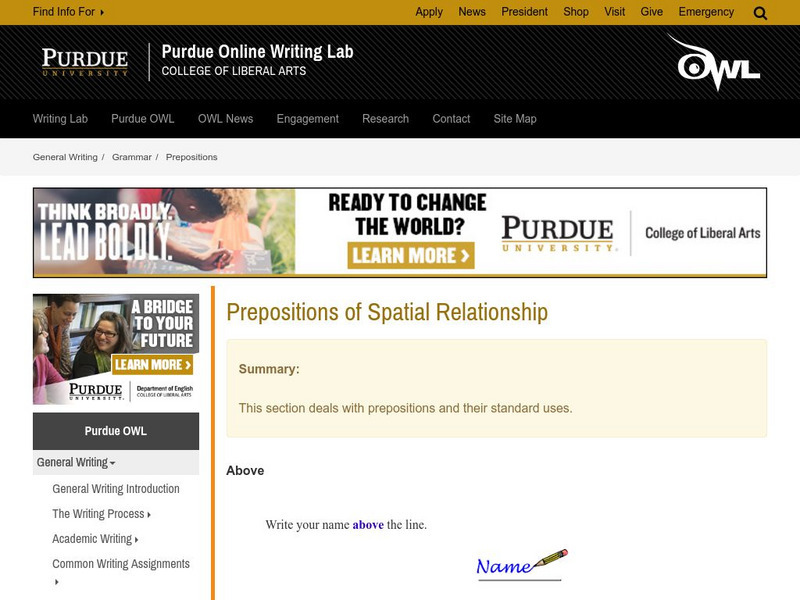Open the News link
The width and height of the screenshot is (800, 600).
(x=472, y=12)
